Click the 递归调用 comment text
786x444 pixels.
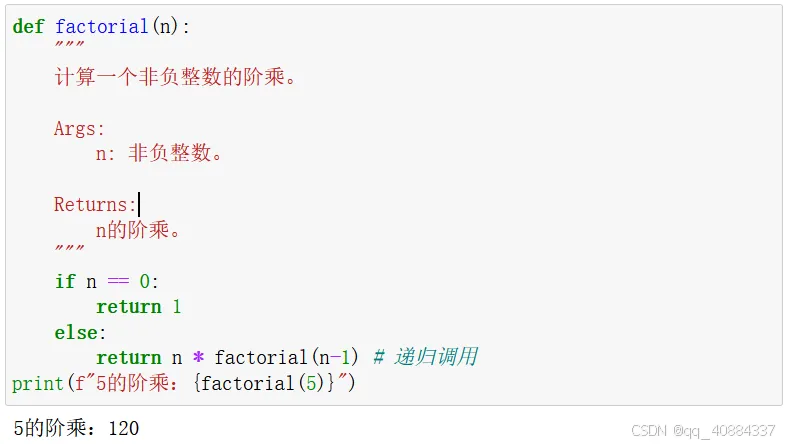[436, 357]
